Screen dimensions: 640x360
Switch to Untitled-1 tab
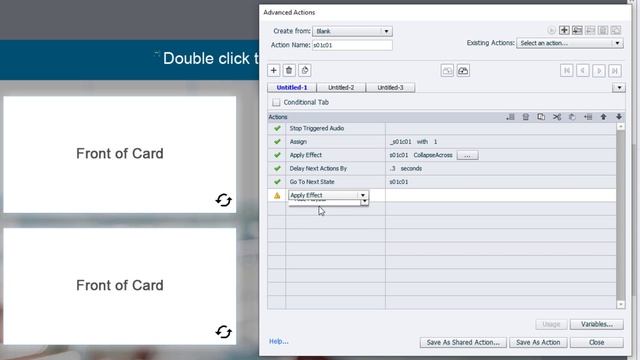click(x=292, y=87)
